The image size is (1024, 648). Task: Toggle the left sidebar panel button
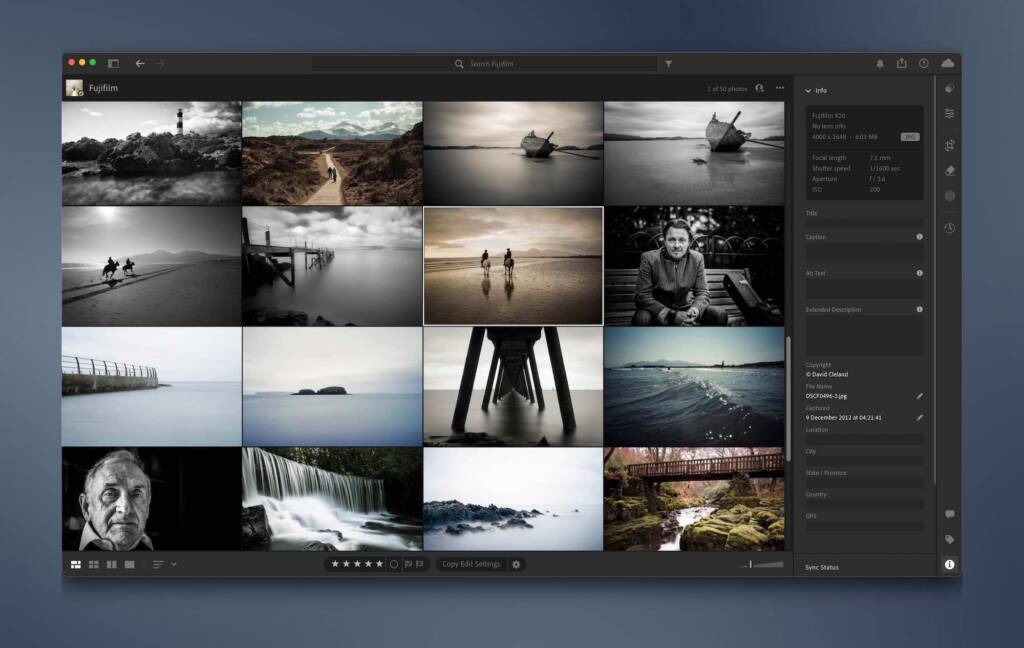pyautogui.click(x=113, y=63)
